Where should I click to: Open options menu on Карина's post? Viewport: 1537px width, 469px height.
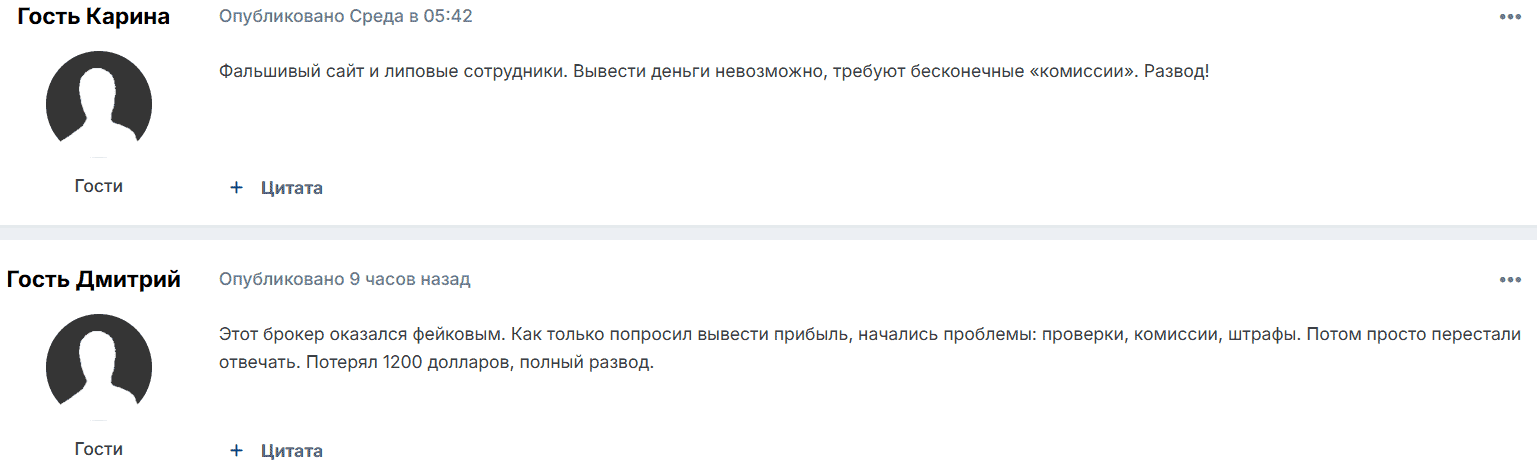pos(1509,17)
